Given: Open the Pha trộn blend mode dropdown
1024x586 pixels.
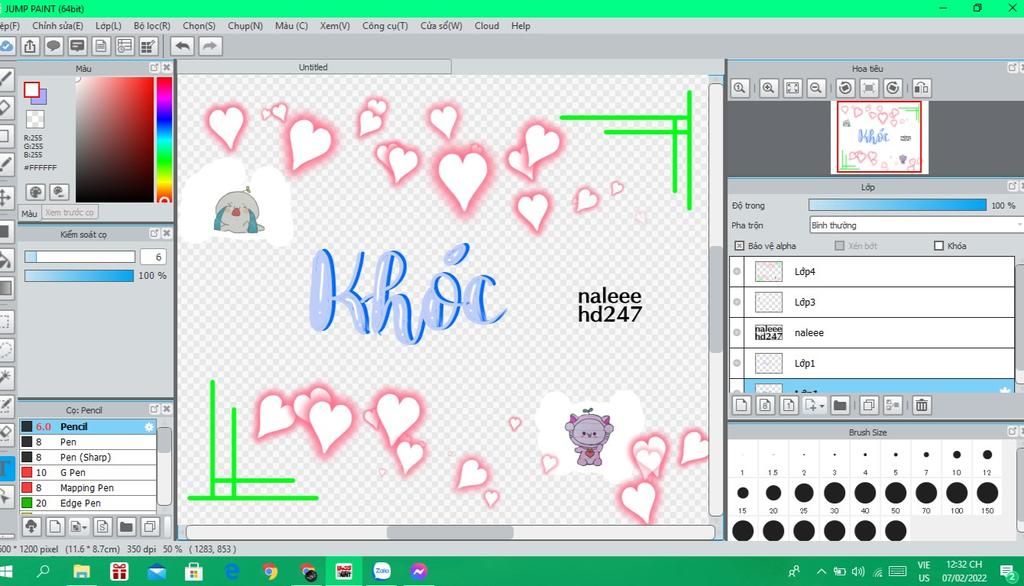Looking at the screenshot, I should point(916,225).
